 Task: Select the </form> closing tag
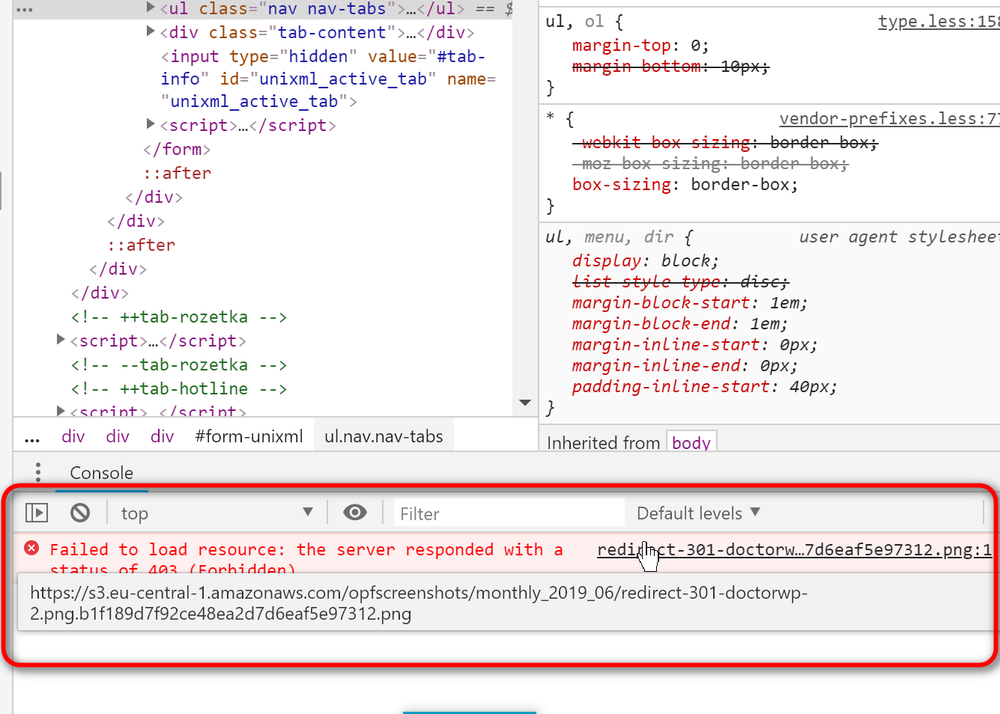tap(177, 149)
